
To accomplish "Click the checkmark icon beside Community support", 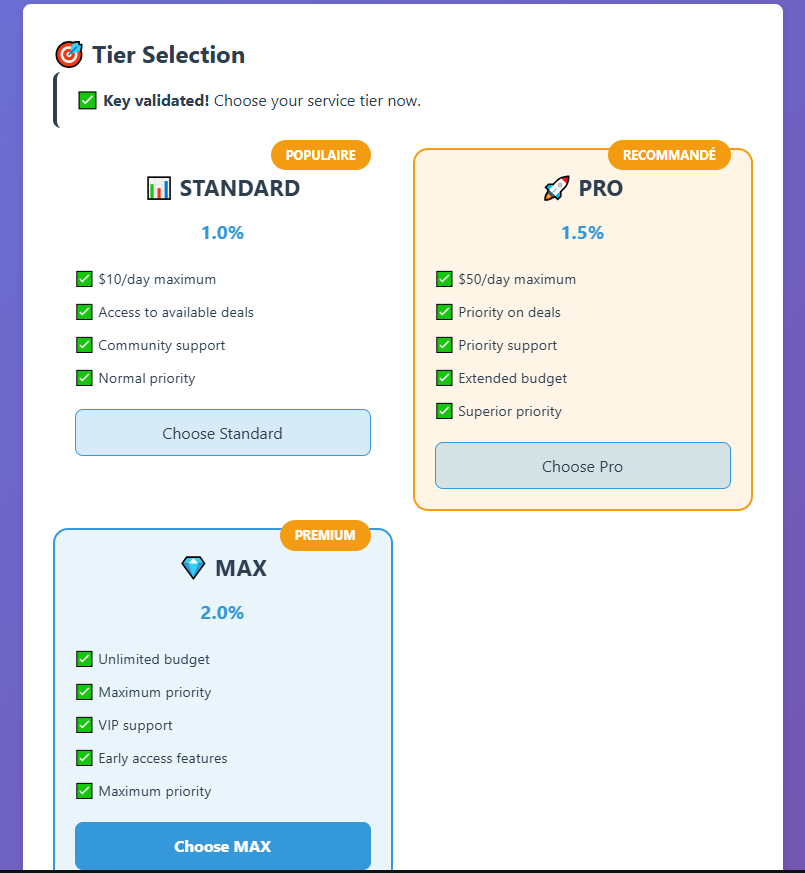I will [84, 345].
